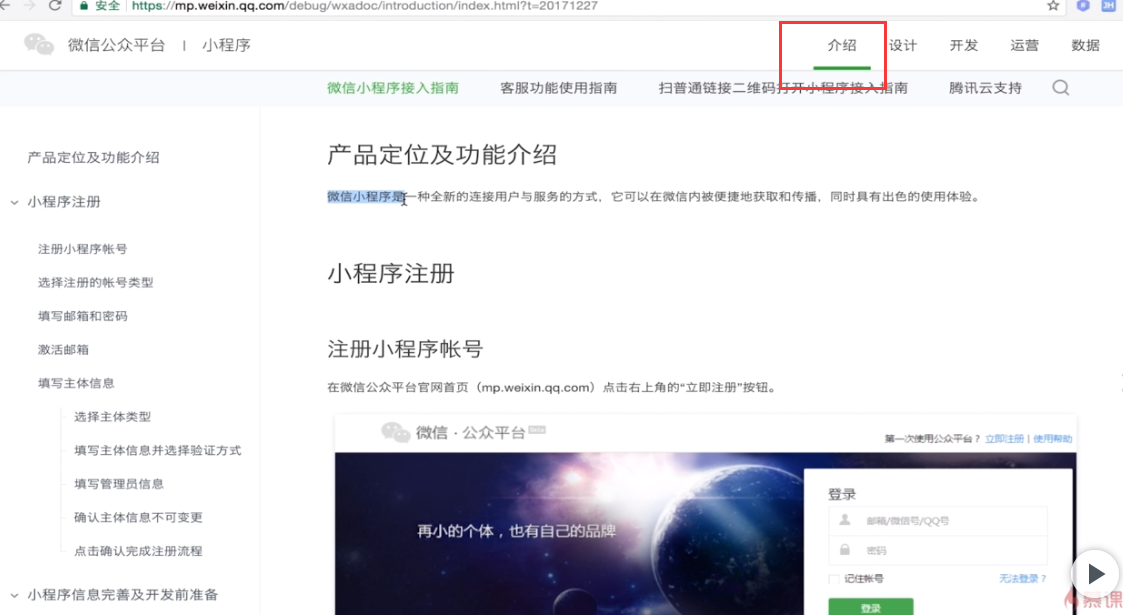Select 填写邮箱和密码 in sidebar
This screenshot has width=1123, height=615.
pos(82,316)
